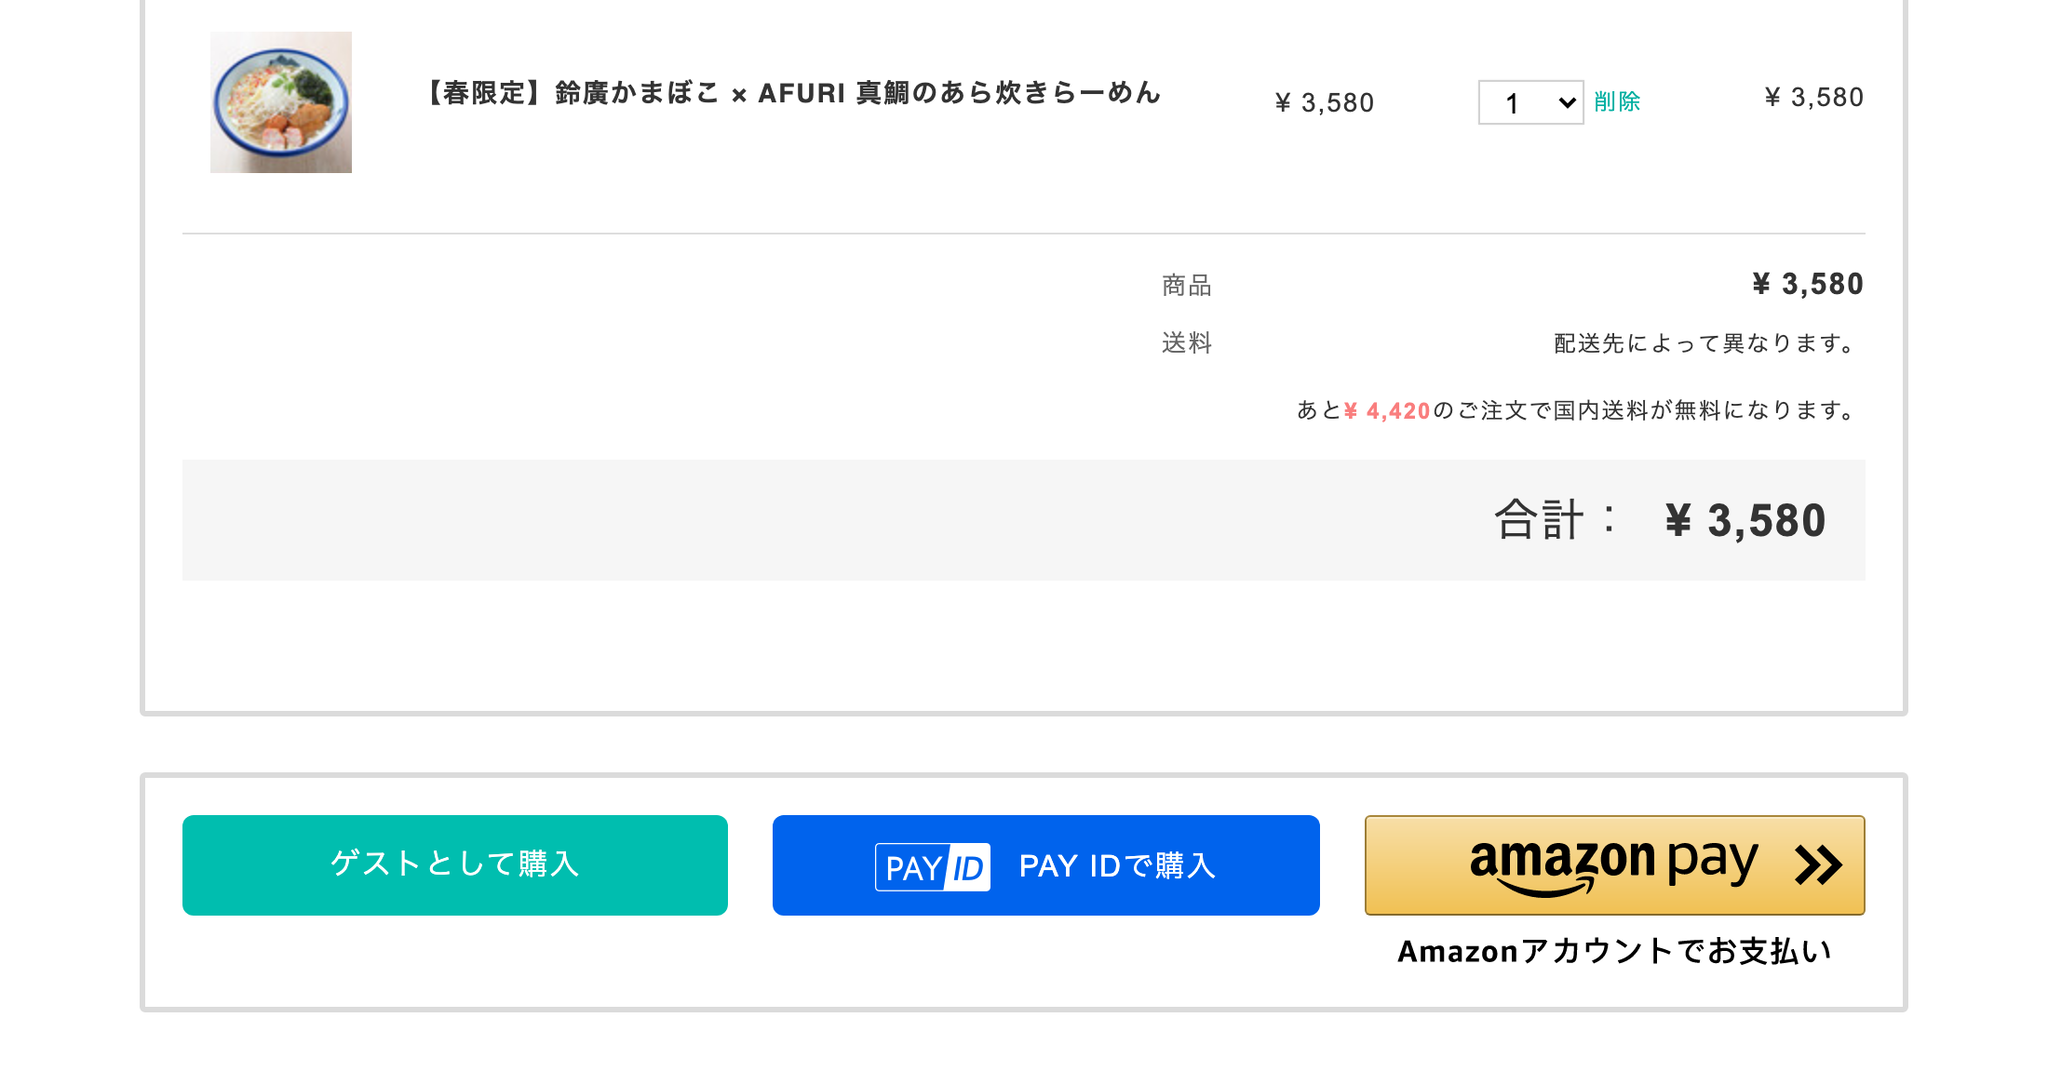Click the amazon pay logo
The image size is (2048, 1071).
[1613, 864]
